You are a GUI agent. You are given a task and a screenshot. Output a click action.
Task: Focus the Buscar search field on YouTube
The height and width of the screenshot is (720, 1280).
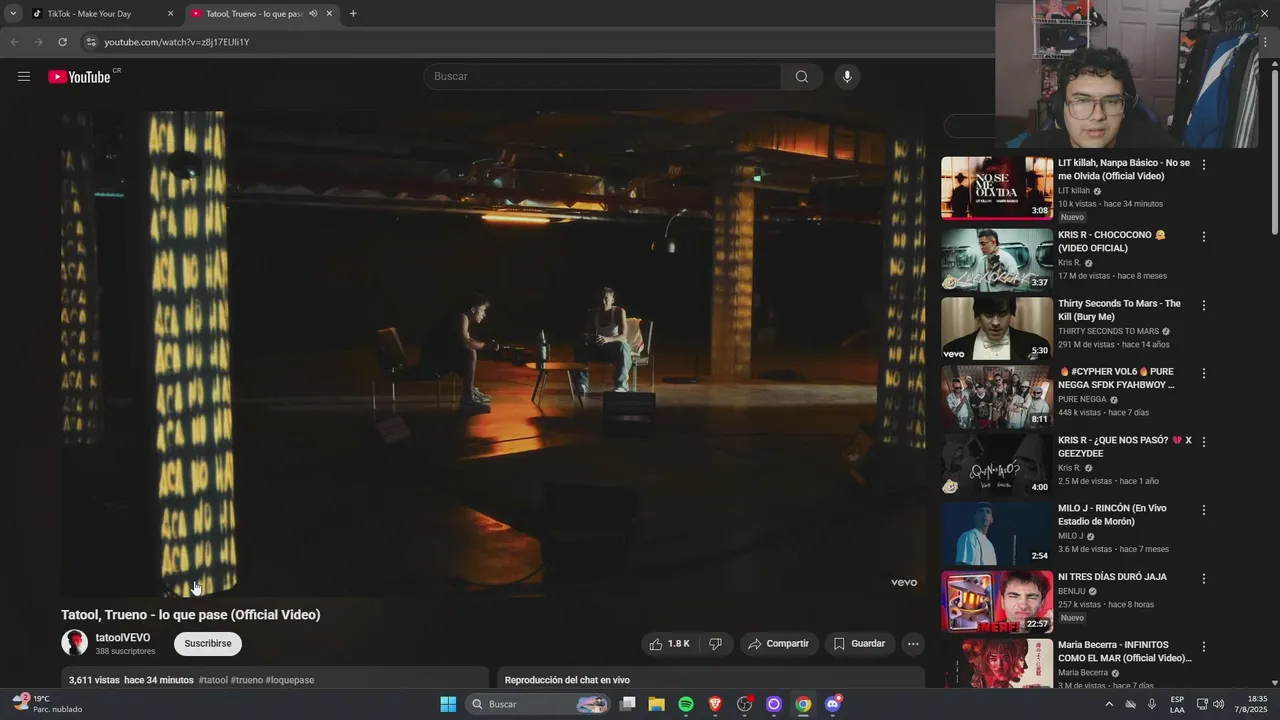tap(603, 77)
